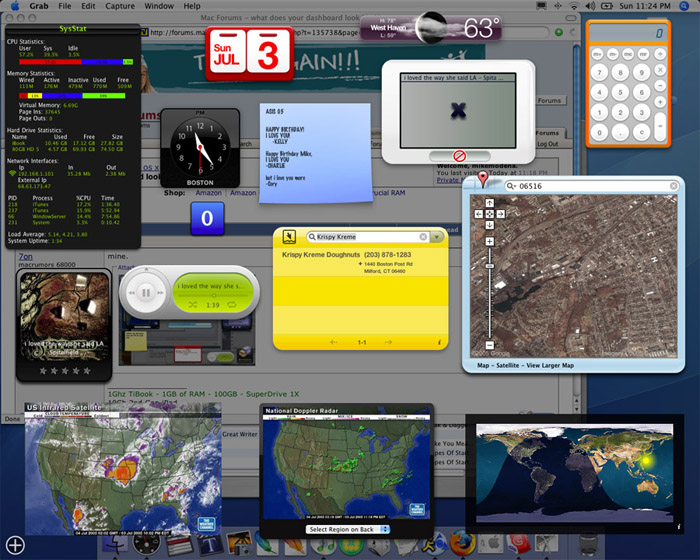Clear the 06516 search in the map widget

coord(673,186)
